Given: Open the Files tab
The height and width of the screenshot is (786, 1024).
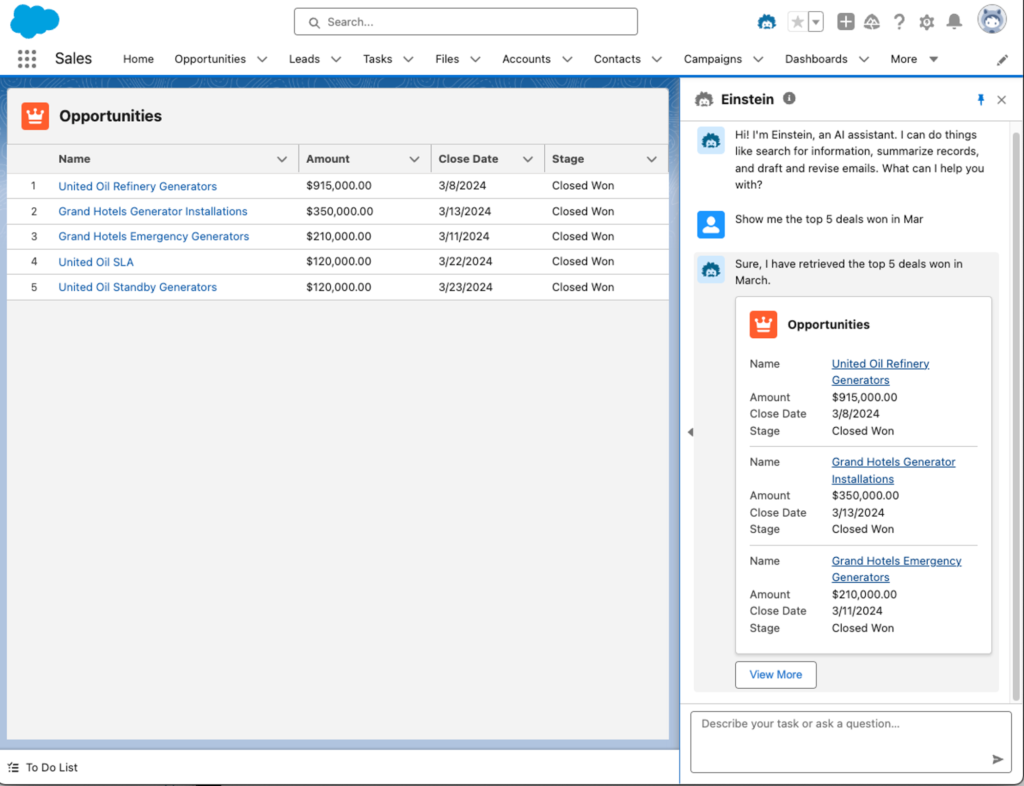Looking at the screenshot, I should (x=447, y=59).
